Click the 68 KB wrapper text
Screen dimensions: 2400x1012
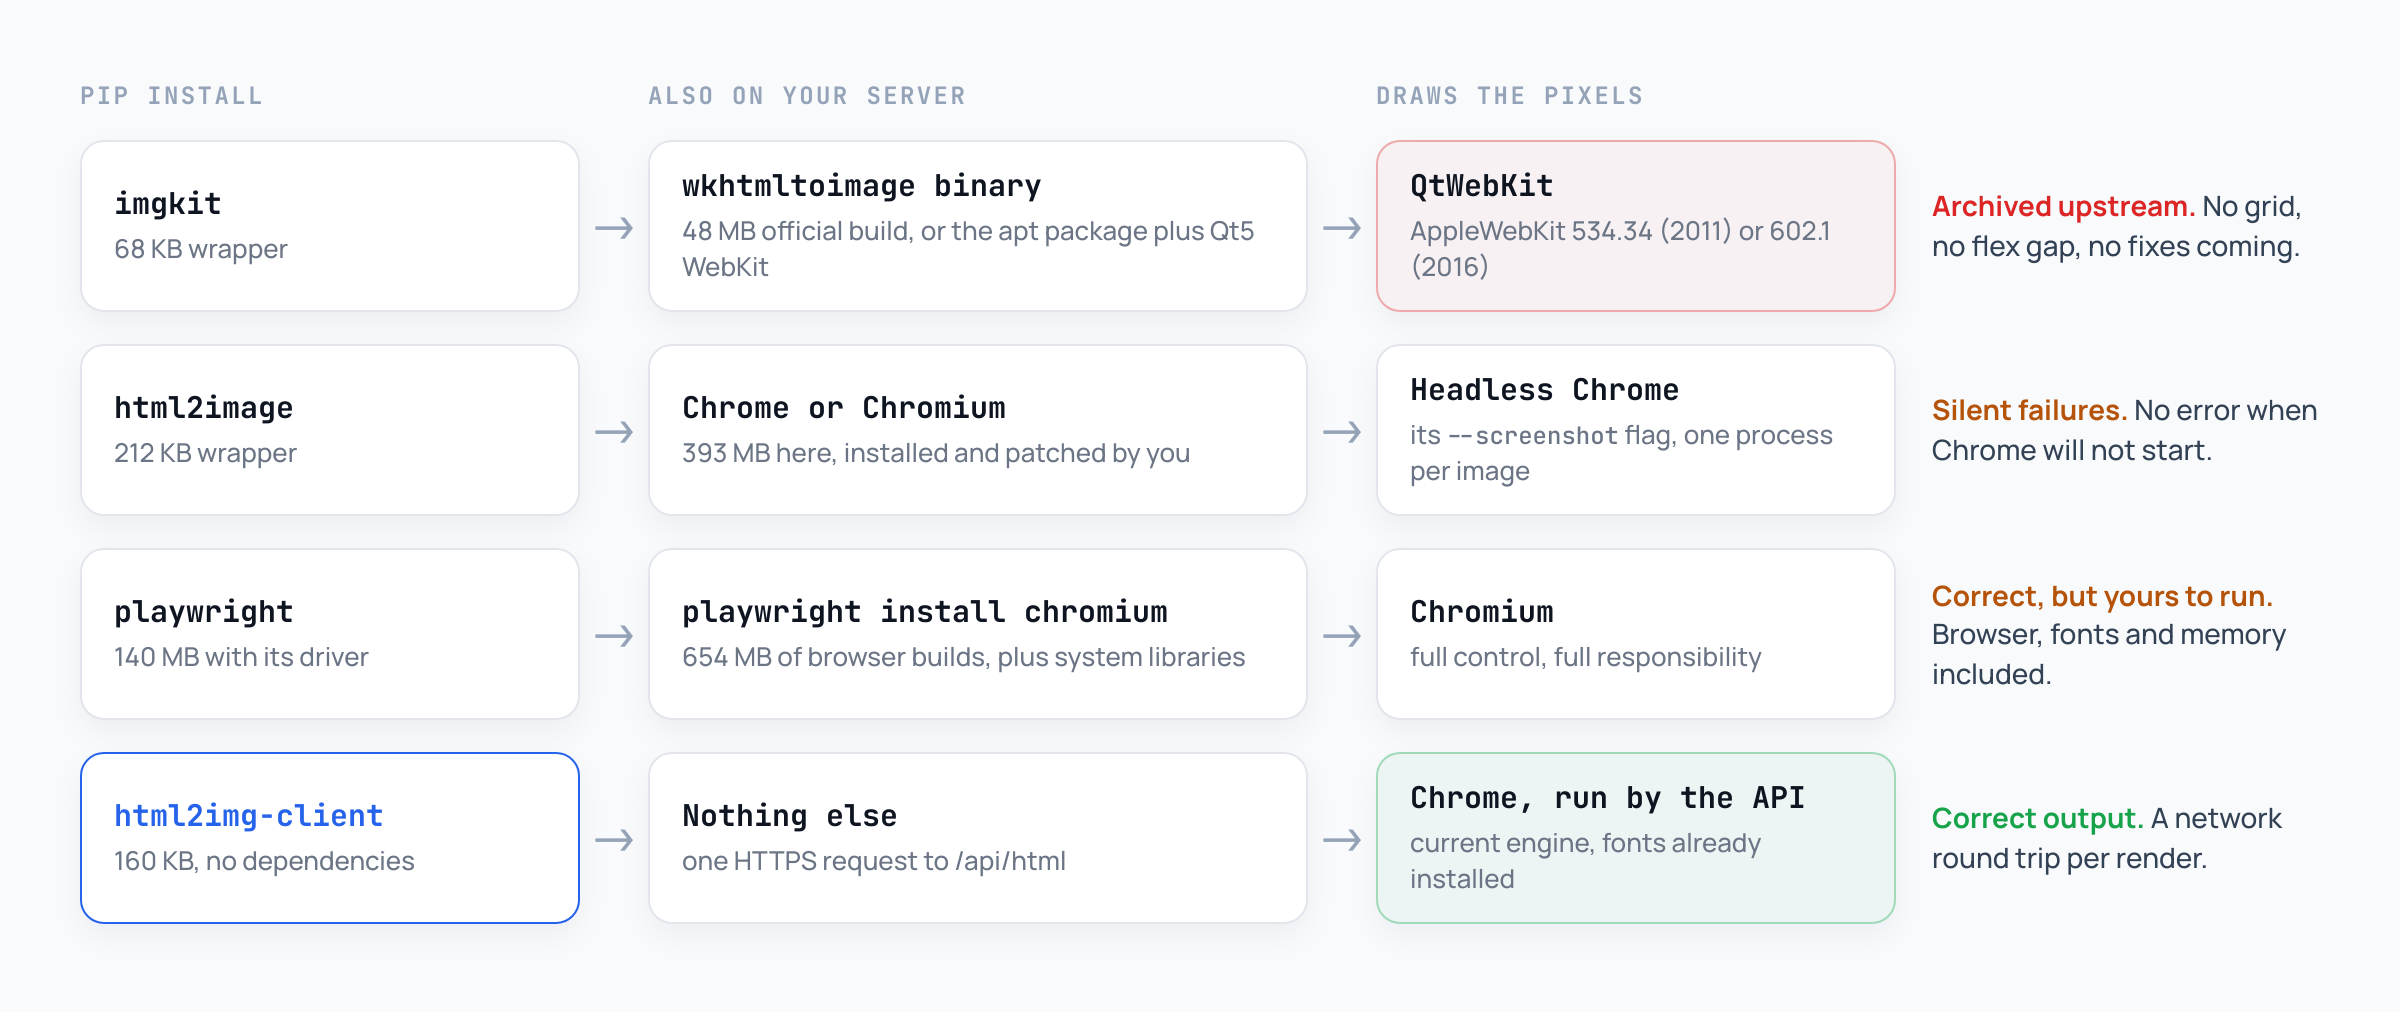coord(201,249)
